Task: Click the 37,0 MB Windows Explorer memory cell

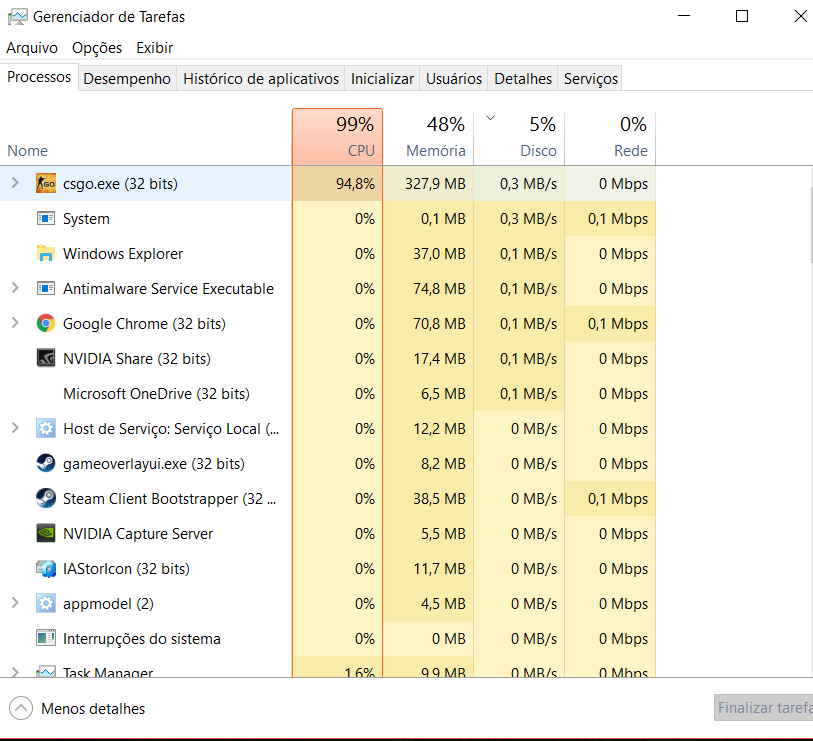Action: click(428, 254)
